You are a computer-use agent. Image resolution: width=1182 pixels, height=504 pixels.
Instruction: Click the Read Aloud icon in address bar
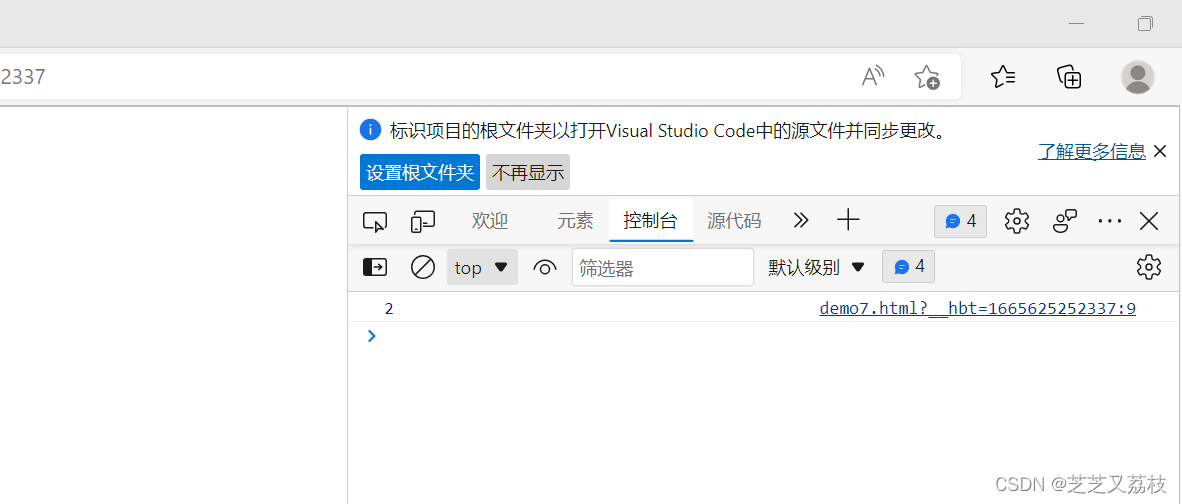(x=873, y=76)
